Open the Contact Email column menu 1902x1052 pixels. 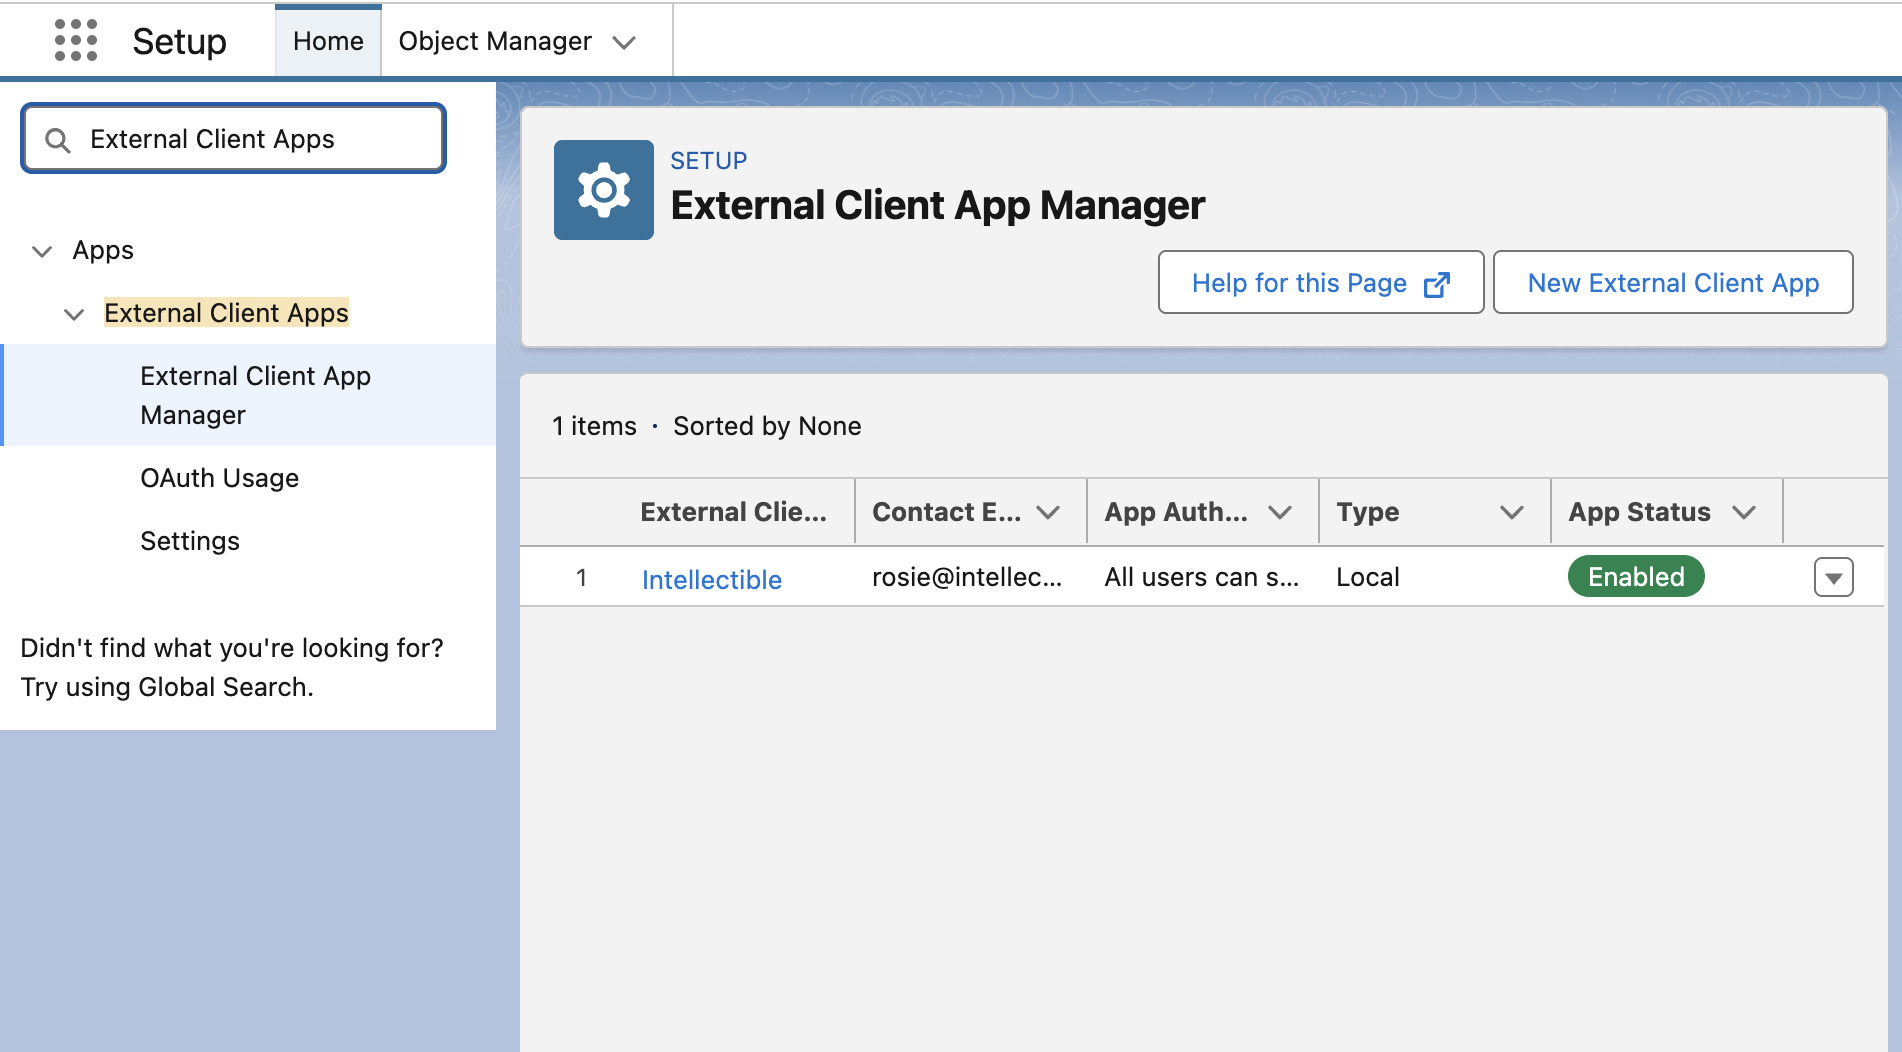1048,511
